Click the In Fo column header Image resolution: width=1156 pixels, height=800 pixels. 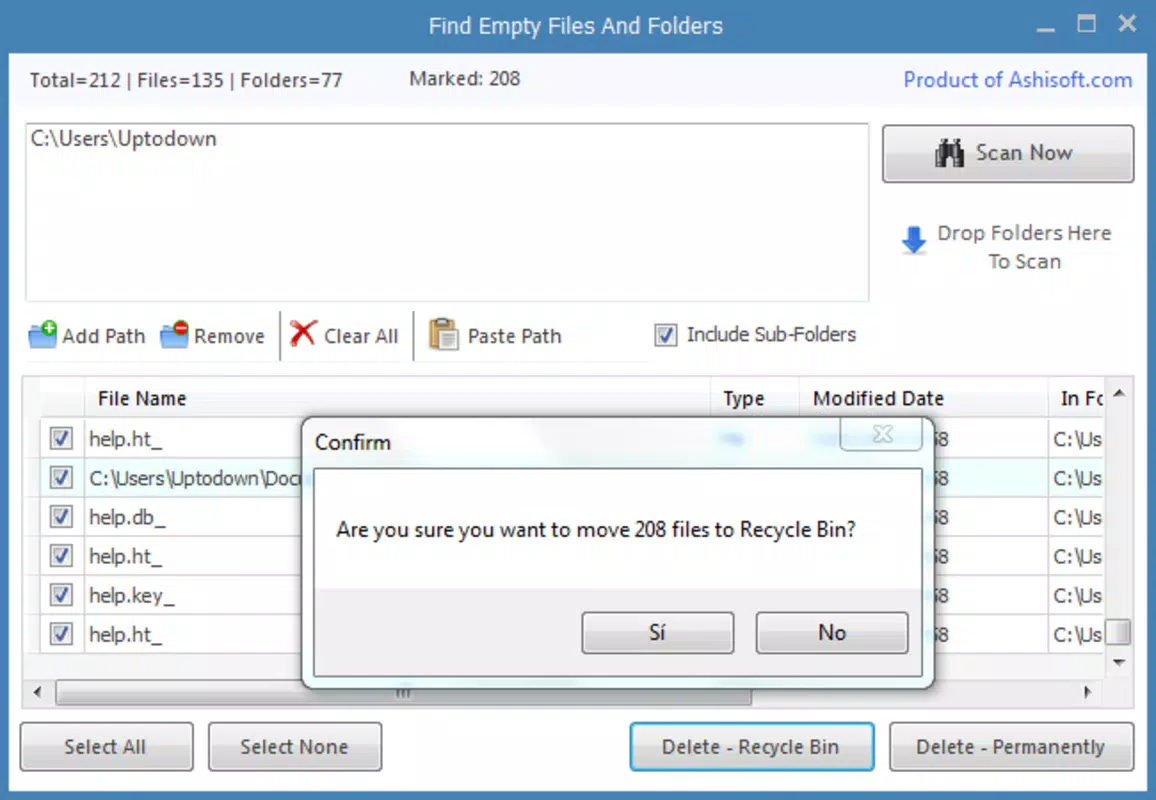1076,398
